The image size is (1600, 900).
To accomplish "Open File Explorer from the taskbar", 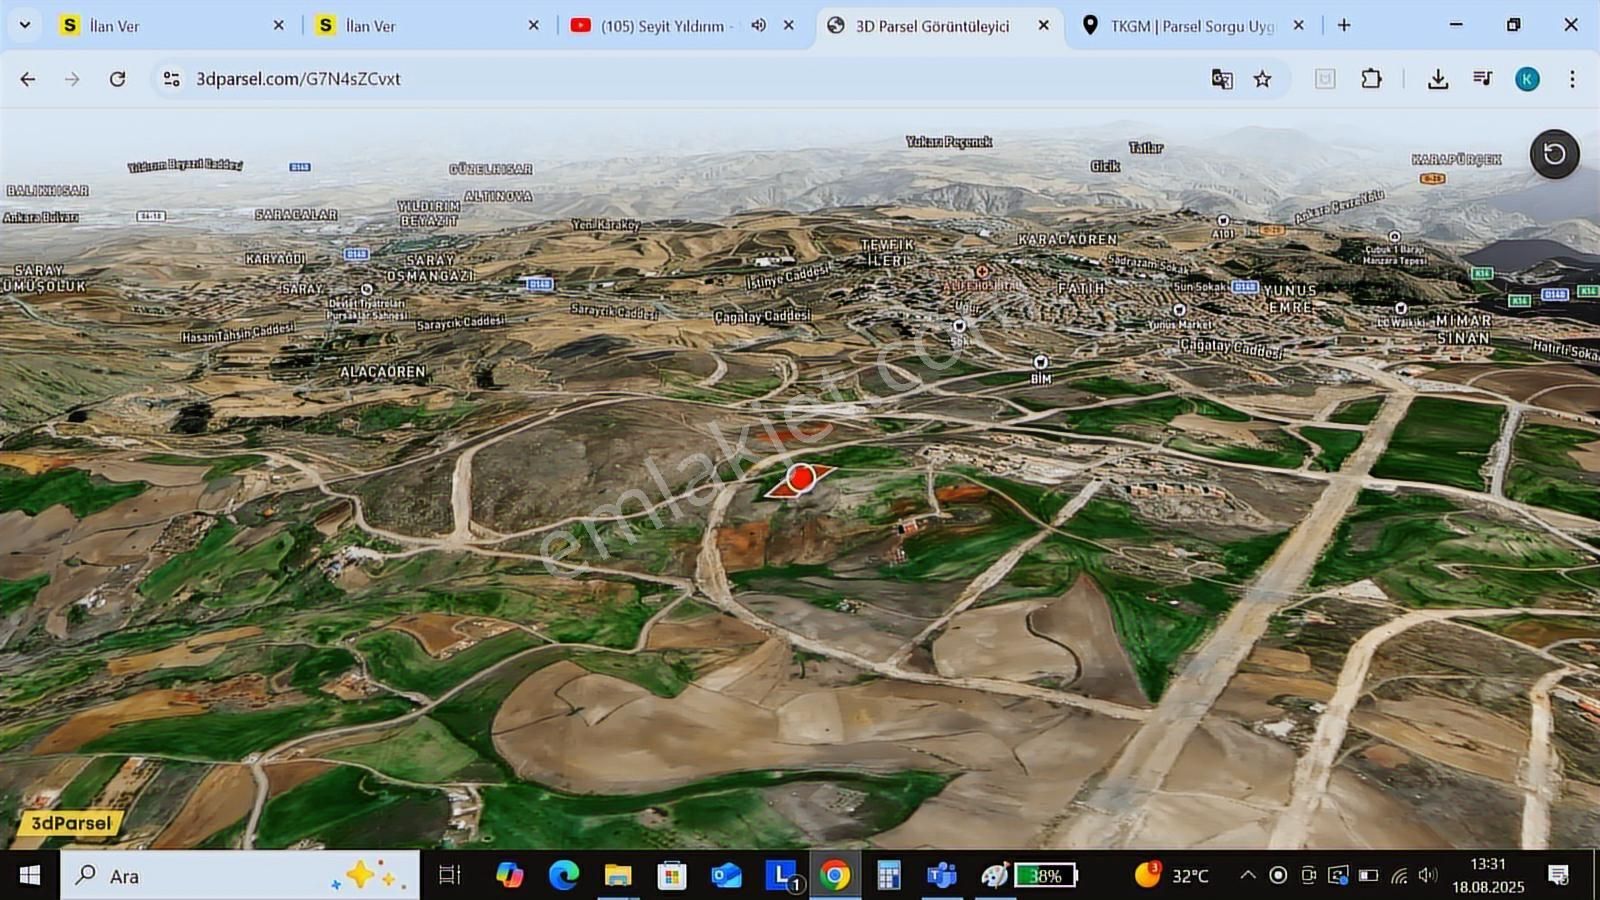I will point(618,876).
